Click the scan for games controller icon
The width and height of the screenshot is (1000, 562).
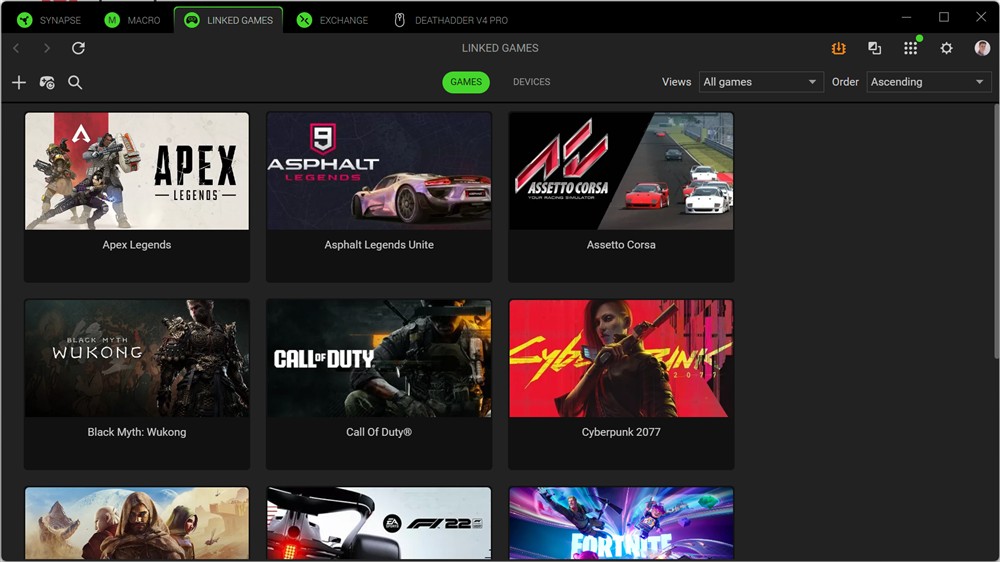pos(47,83)
